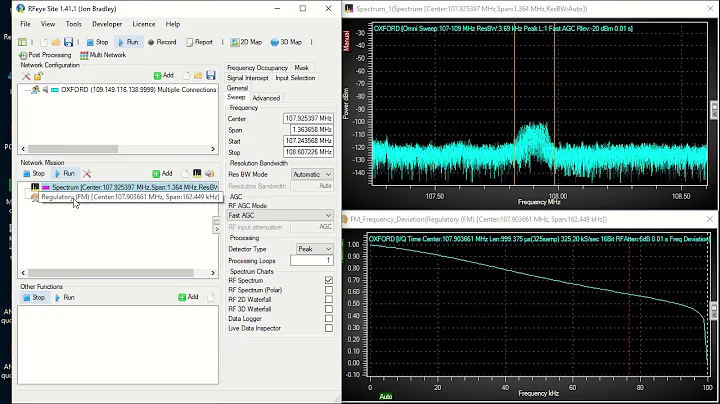Switch to Input Selection tab
Image resolution: width=720 pixels, height=404 pixels.
[295, 78]
